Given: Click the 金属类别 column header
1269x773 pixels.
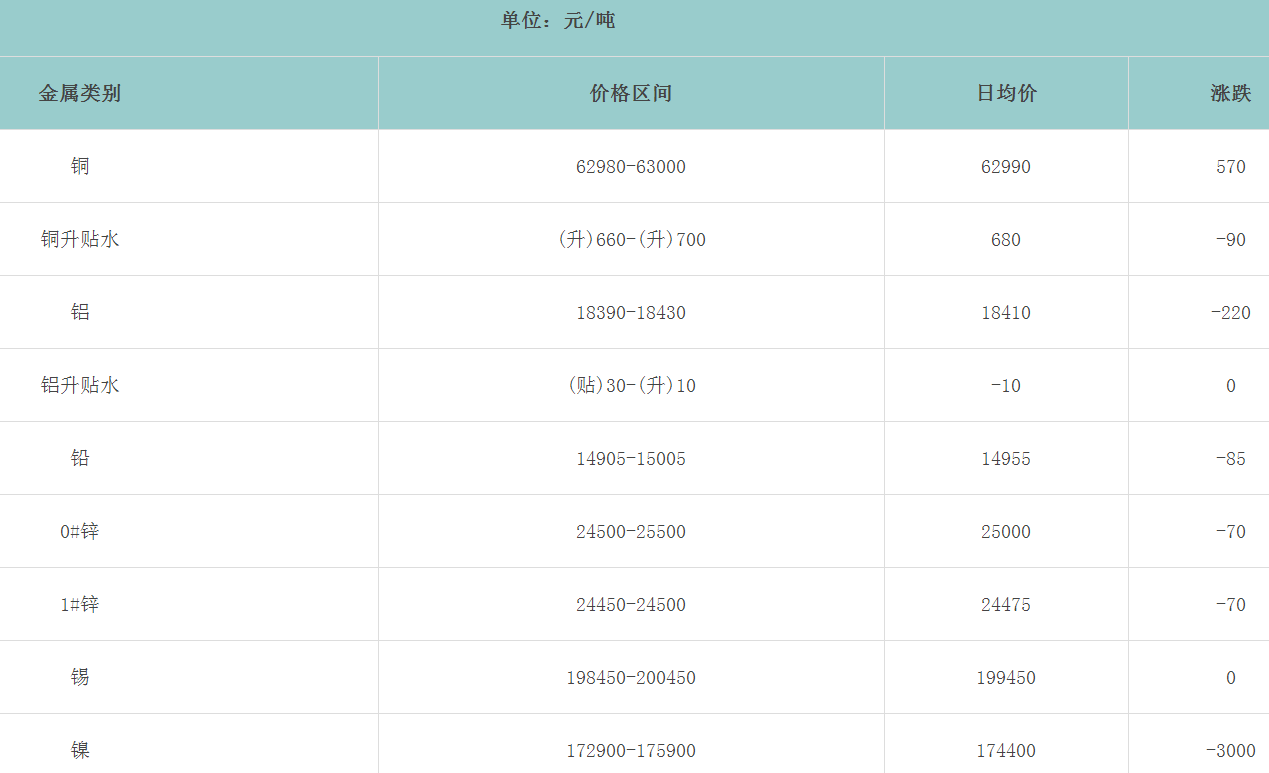Looking at the screenshot, I should [80, 94].
